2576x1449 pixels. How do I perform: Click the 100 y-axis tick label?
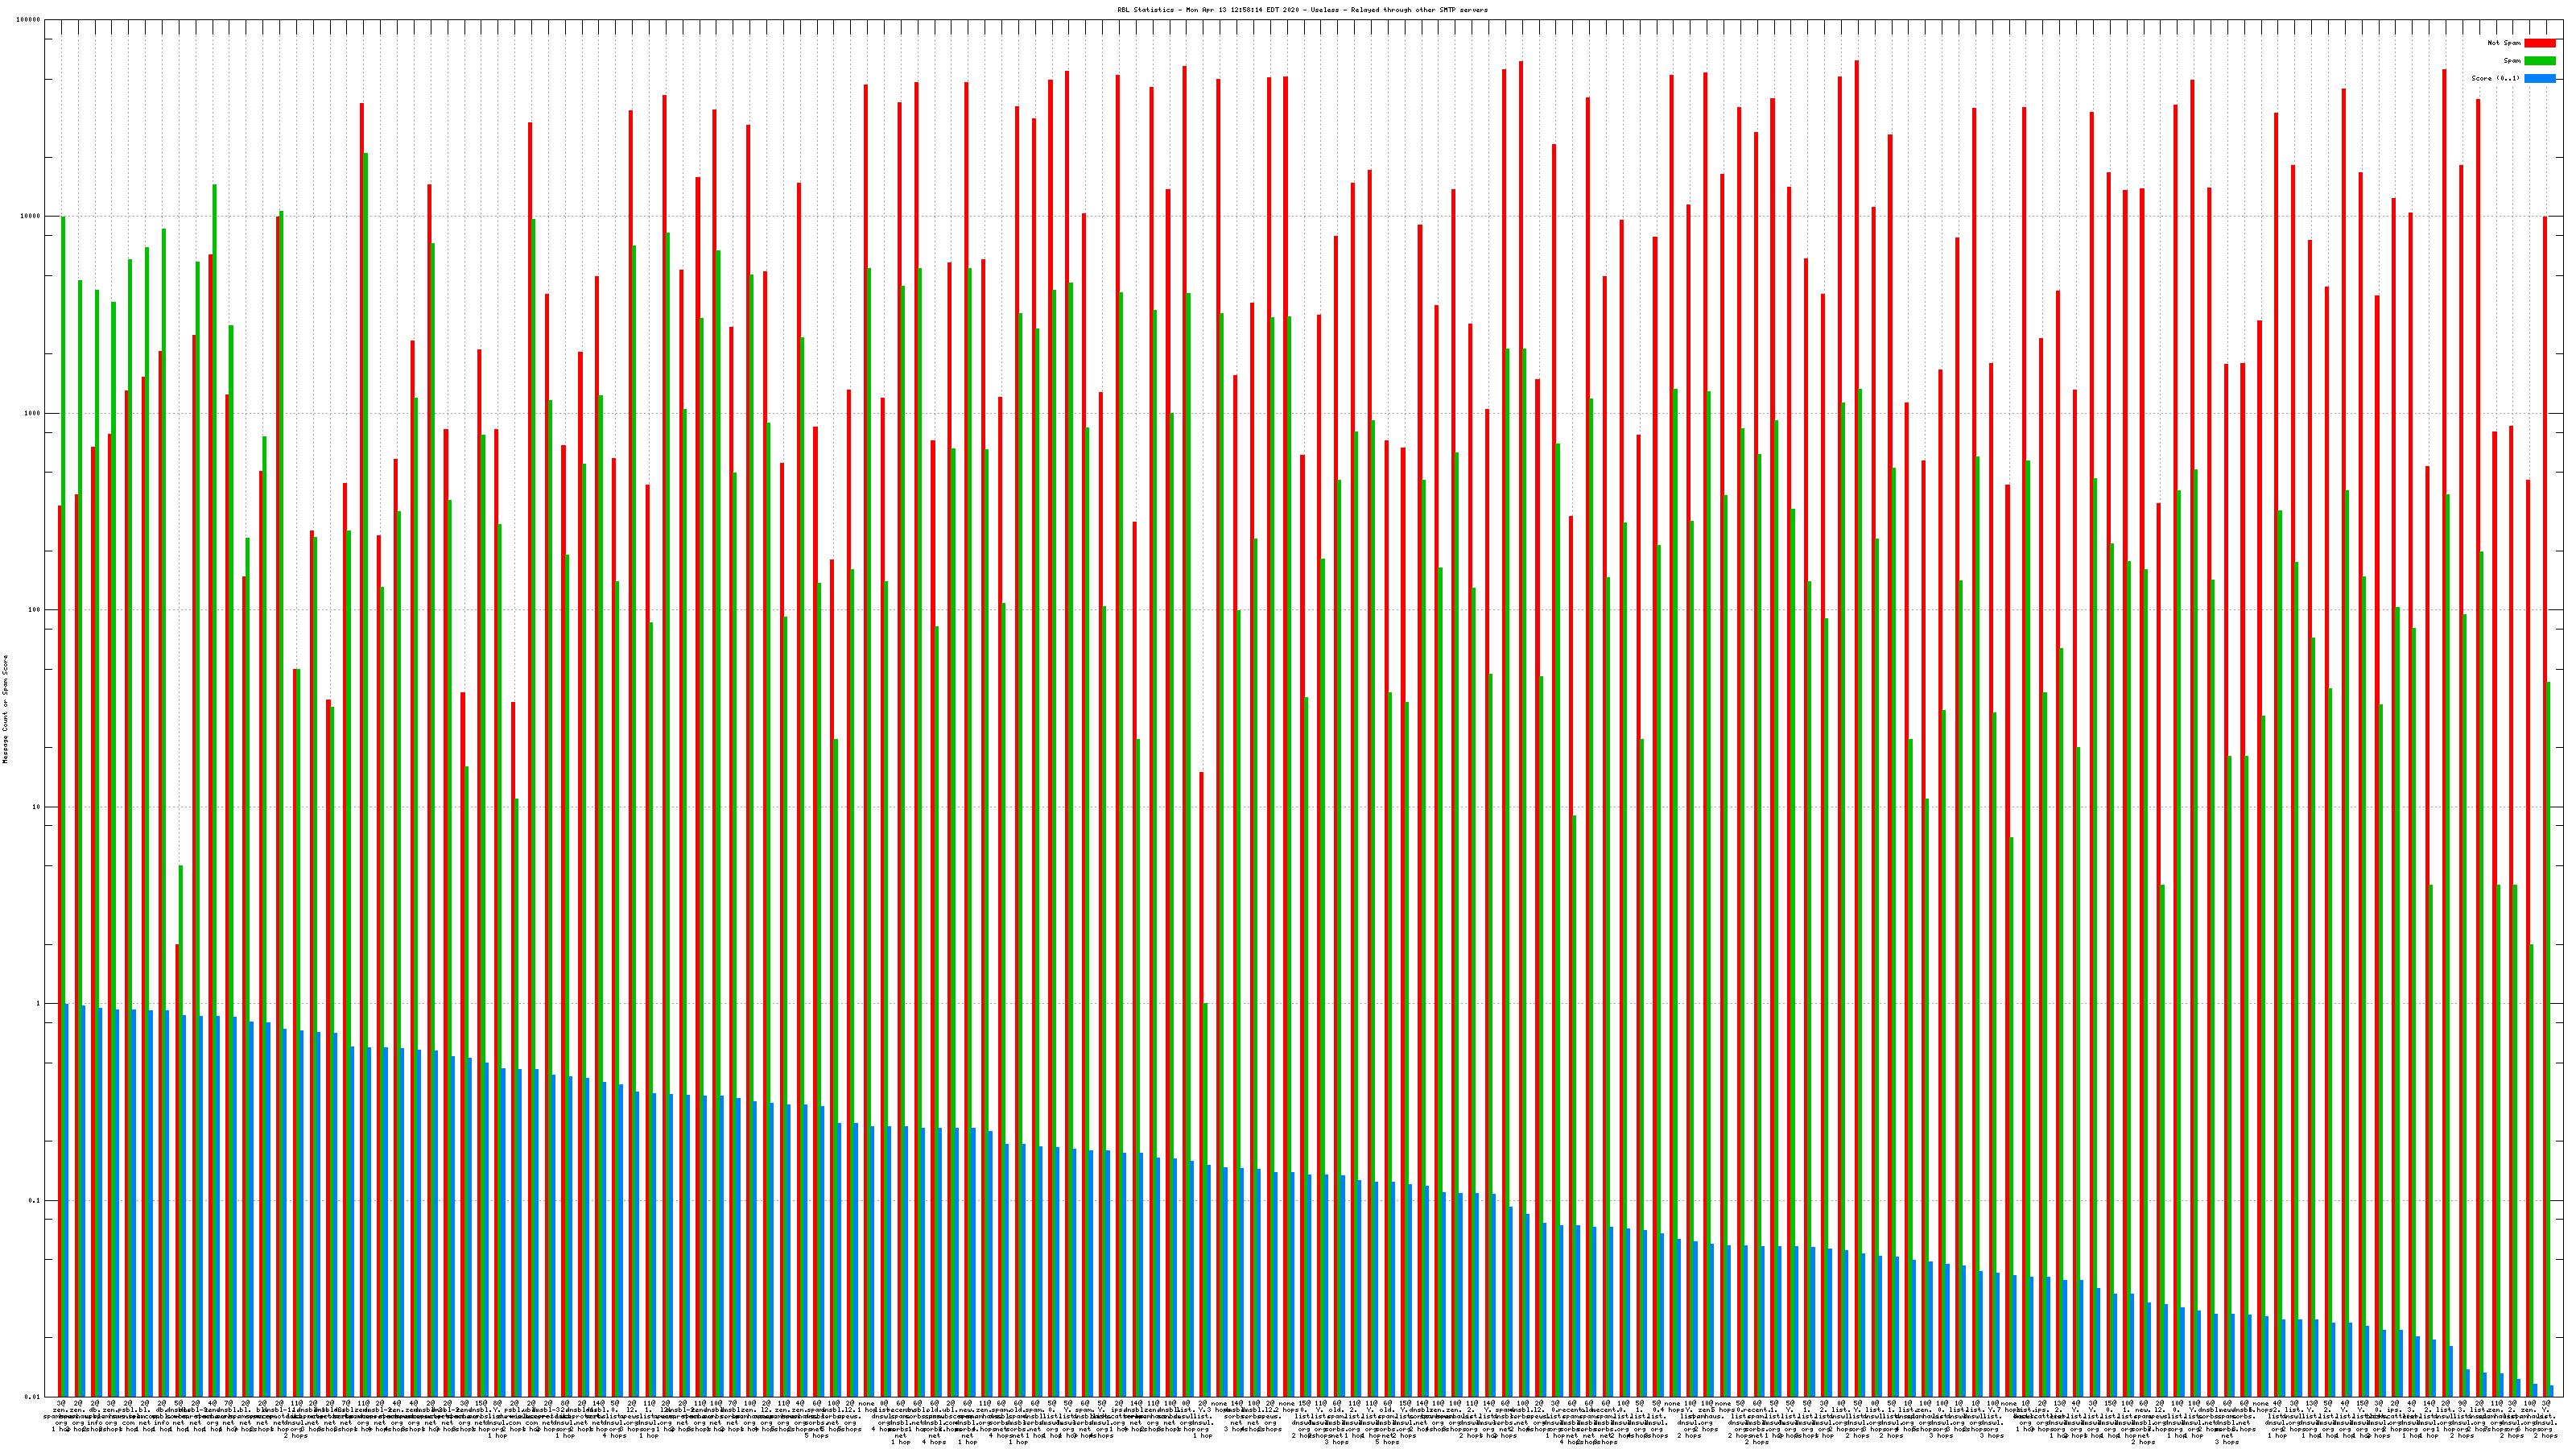point(34,610)
